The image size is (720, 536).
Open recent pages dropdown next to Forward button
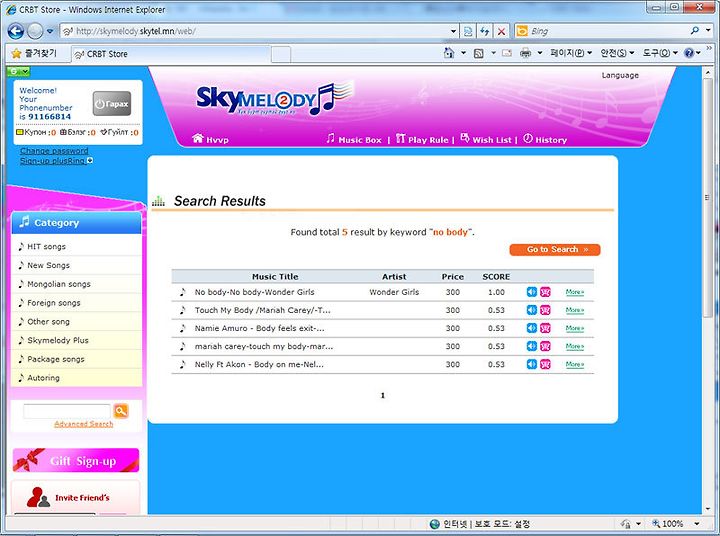point(50,31)
